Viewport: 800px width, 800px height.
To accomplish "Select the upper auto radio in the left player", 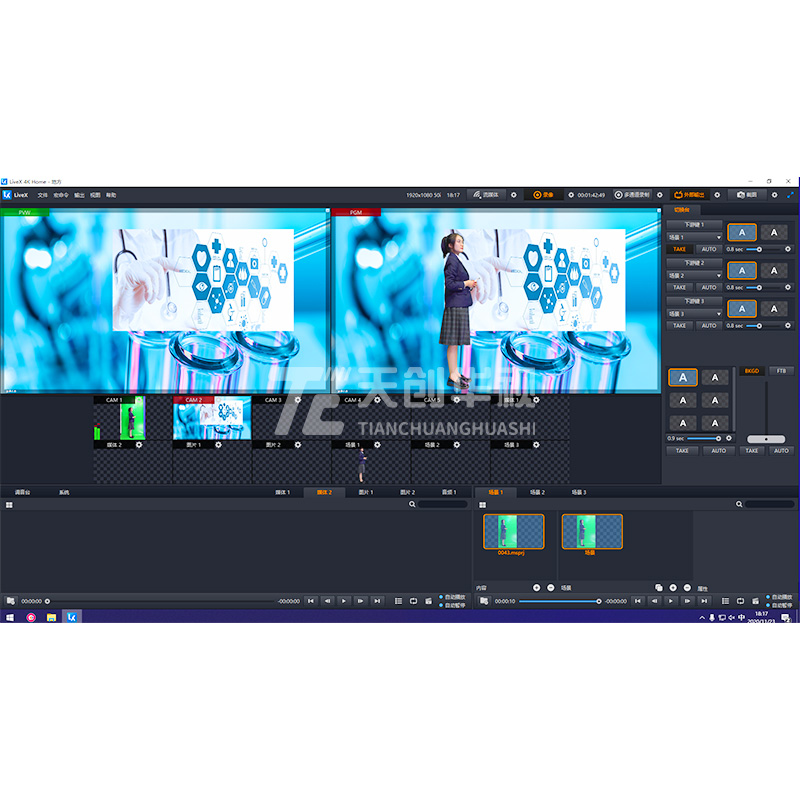I will click(441, 597).
